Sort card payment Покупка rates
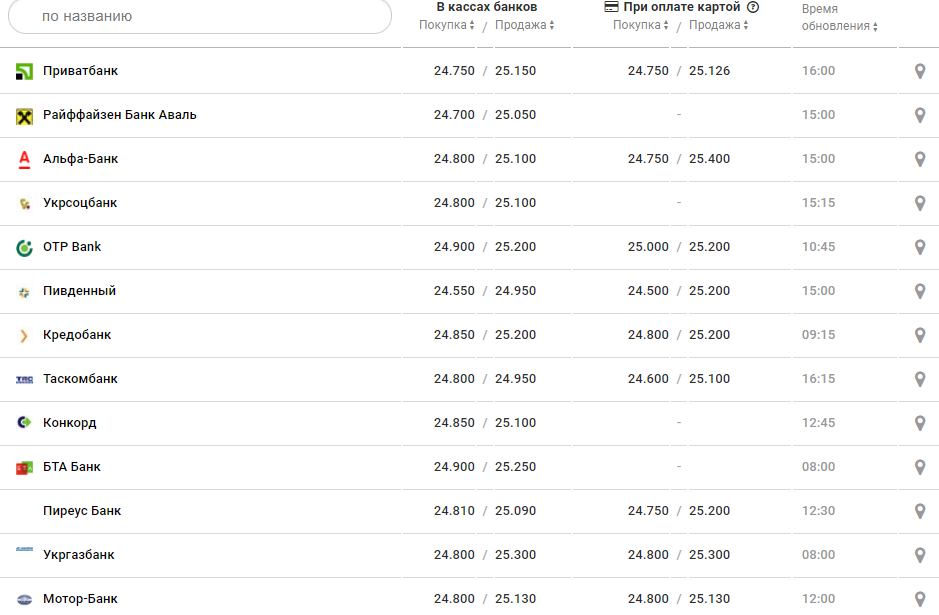 641,25
